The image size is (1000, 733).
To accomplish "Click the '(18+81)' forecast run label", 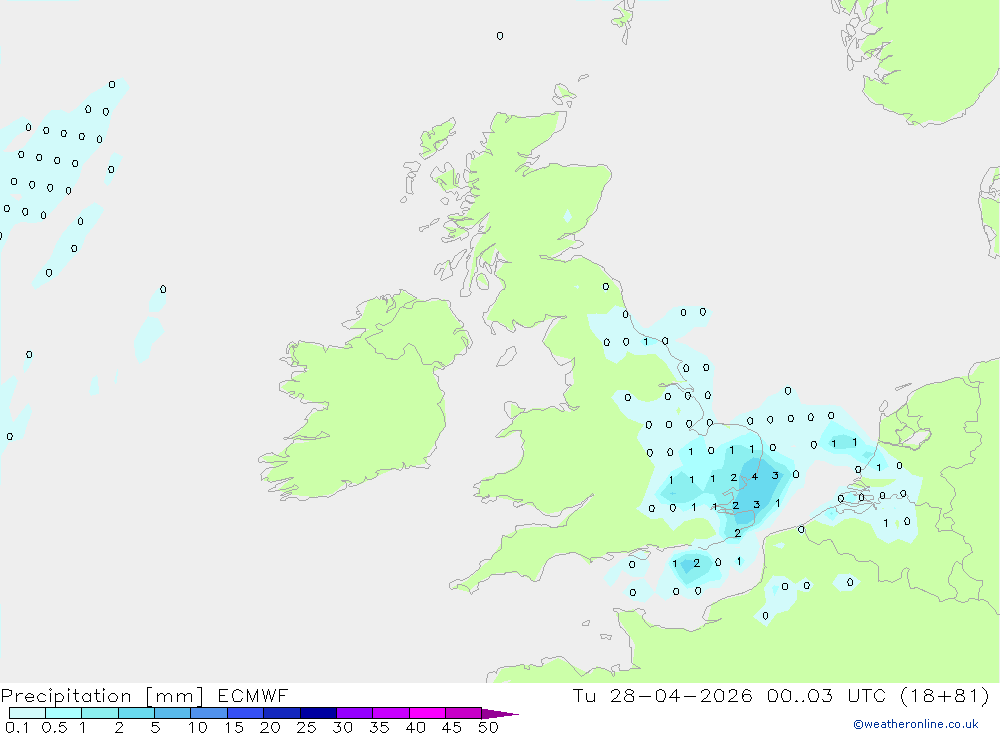I will coord(944,695).
